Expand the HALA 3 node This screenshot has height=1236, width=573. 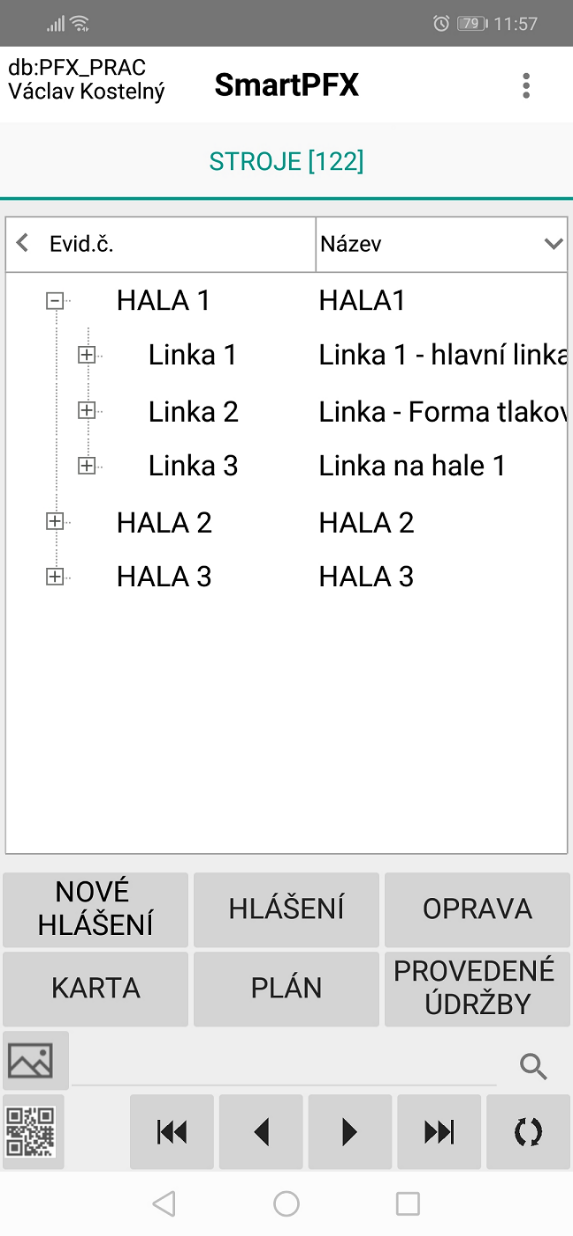[x=55, y=576]
